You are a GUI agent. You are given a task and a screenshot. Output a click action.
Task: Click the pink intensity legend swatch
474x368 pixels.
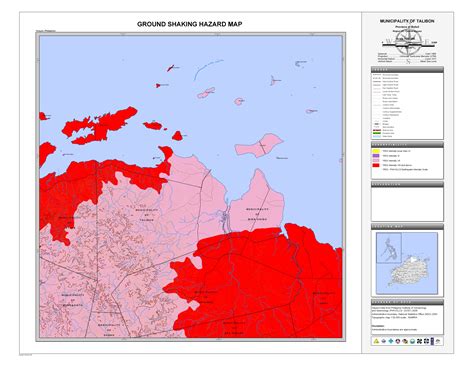pos(376,160)
